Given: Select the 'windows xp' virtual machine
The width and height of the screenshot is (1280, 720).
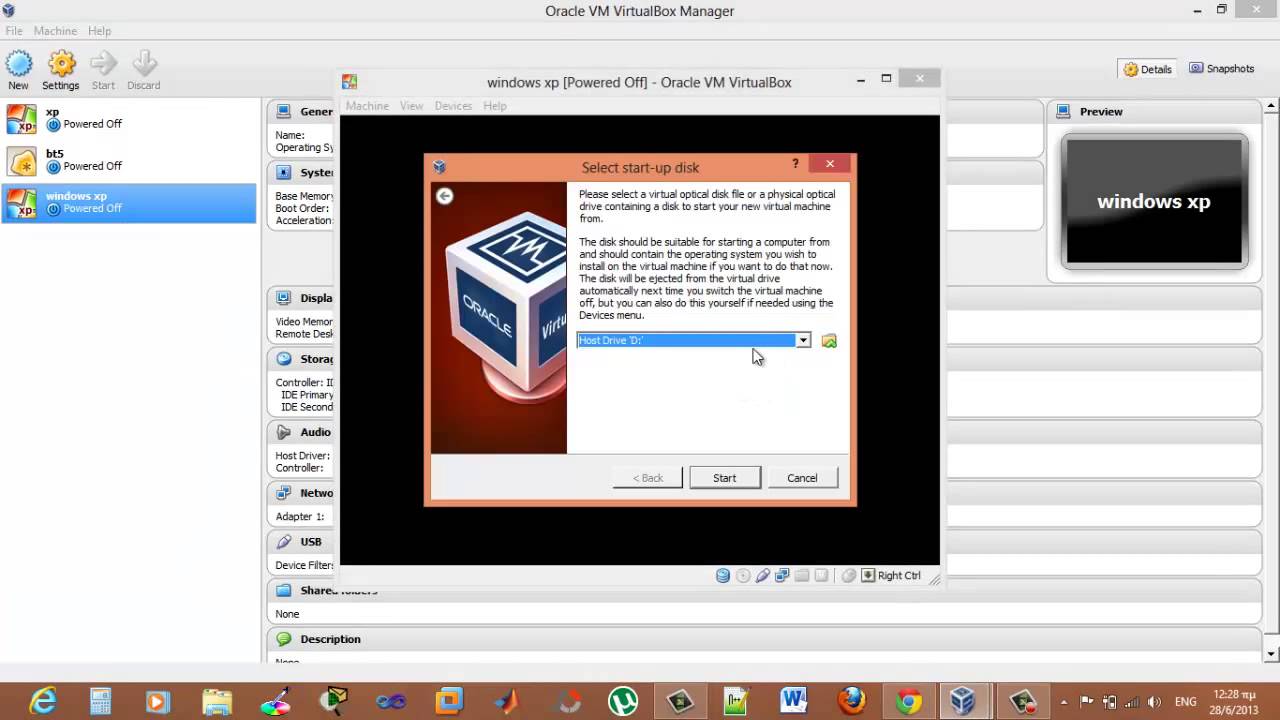Looking at the screenshot, I should (x=129, y=203).
